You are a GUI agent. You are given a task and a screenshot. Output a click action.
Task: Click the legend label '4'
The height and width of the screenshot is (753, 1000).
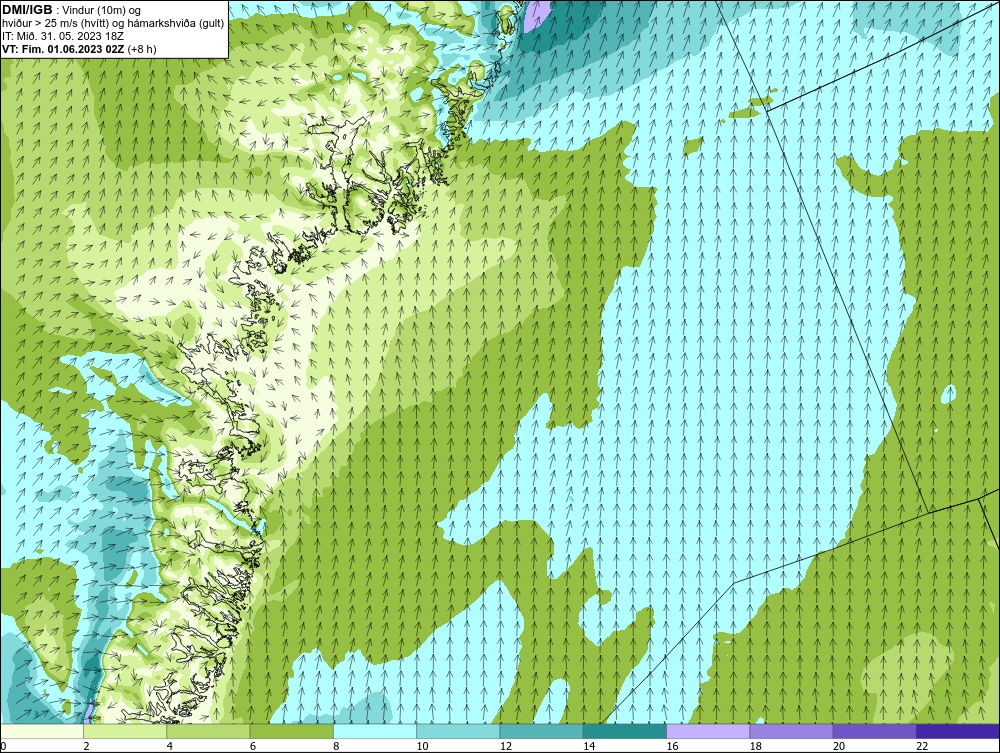pos(169,747)
